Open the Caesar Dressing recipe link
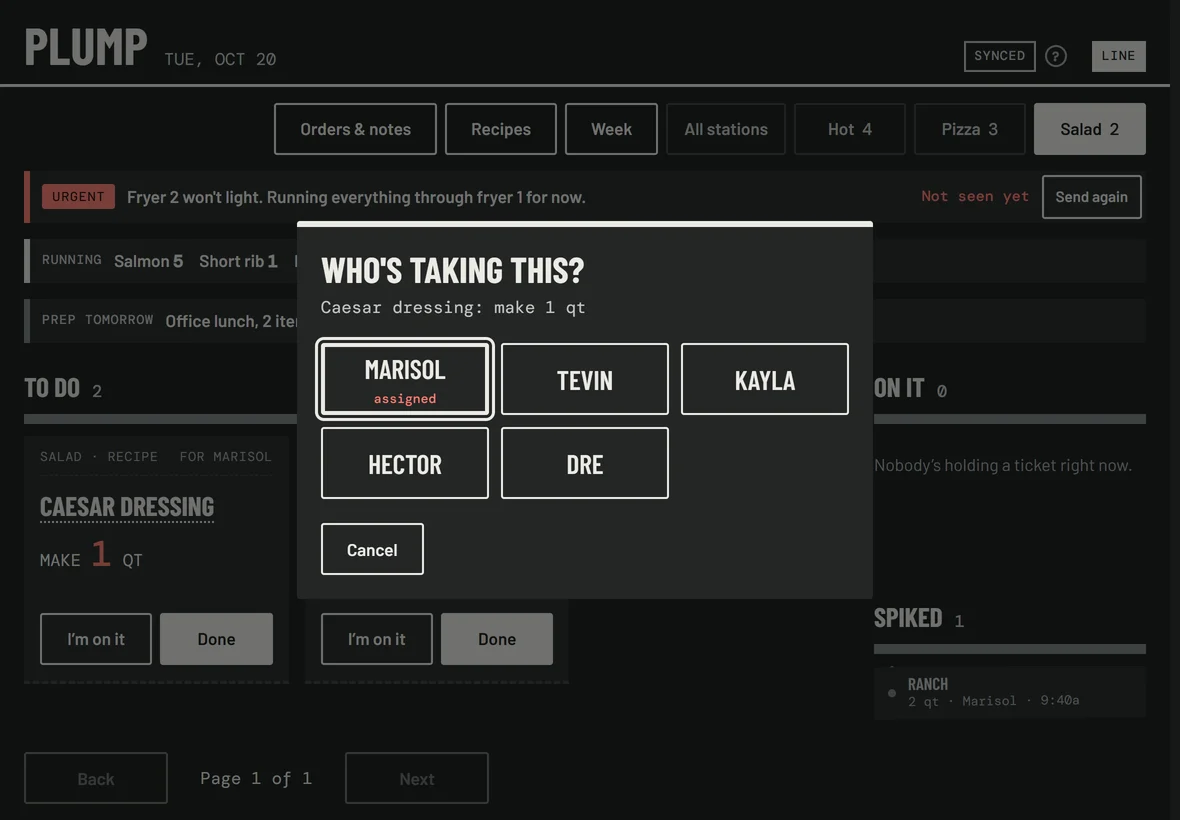Viewport: 1180px width, 820px height. coord(127,507)
